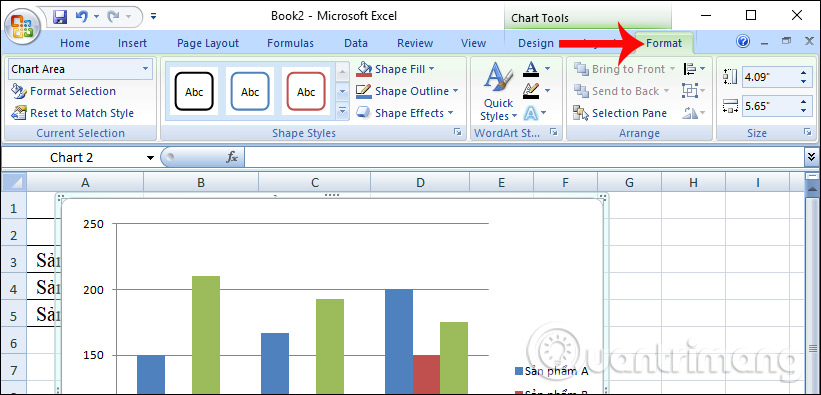The image size is (821, 395).
Task: Minimize the ribbon workbook window
Action: pyautogui.click(x=765, y=42)
